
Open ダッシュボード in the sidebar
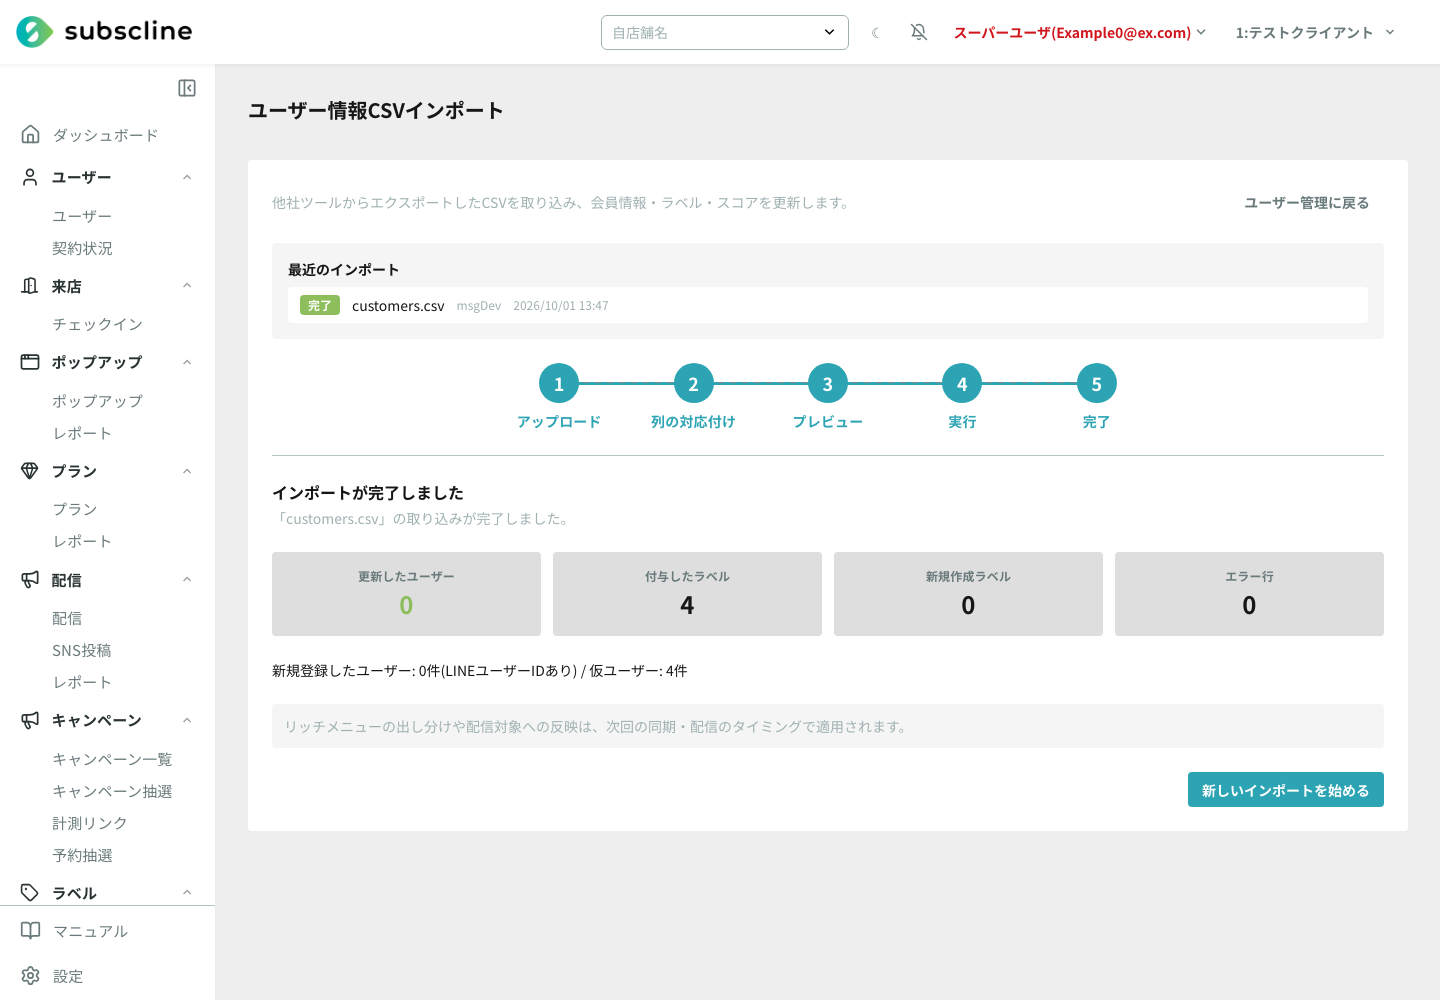pos(105,135)
